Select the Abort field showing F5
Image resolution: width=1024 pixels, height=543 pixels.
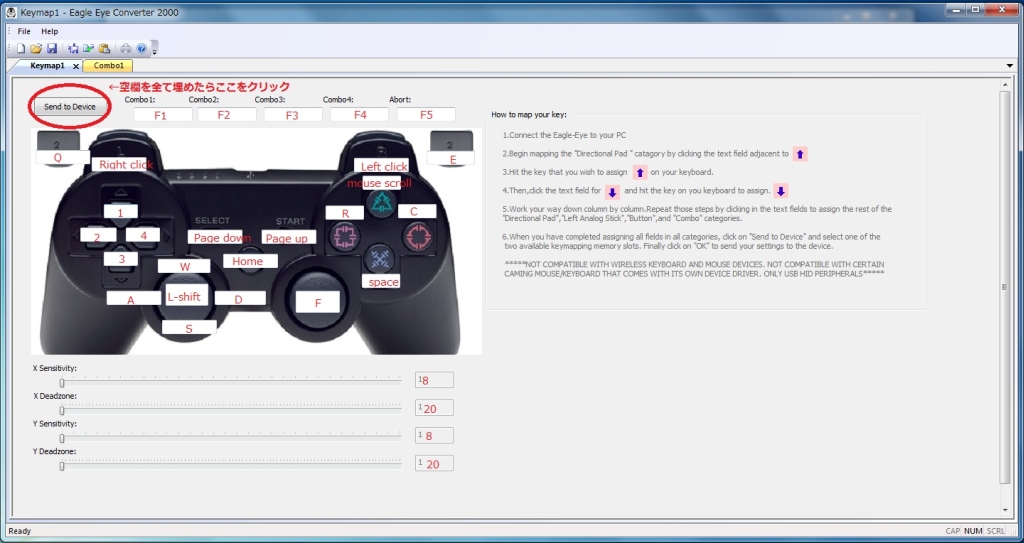[x=426, y=114]
